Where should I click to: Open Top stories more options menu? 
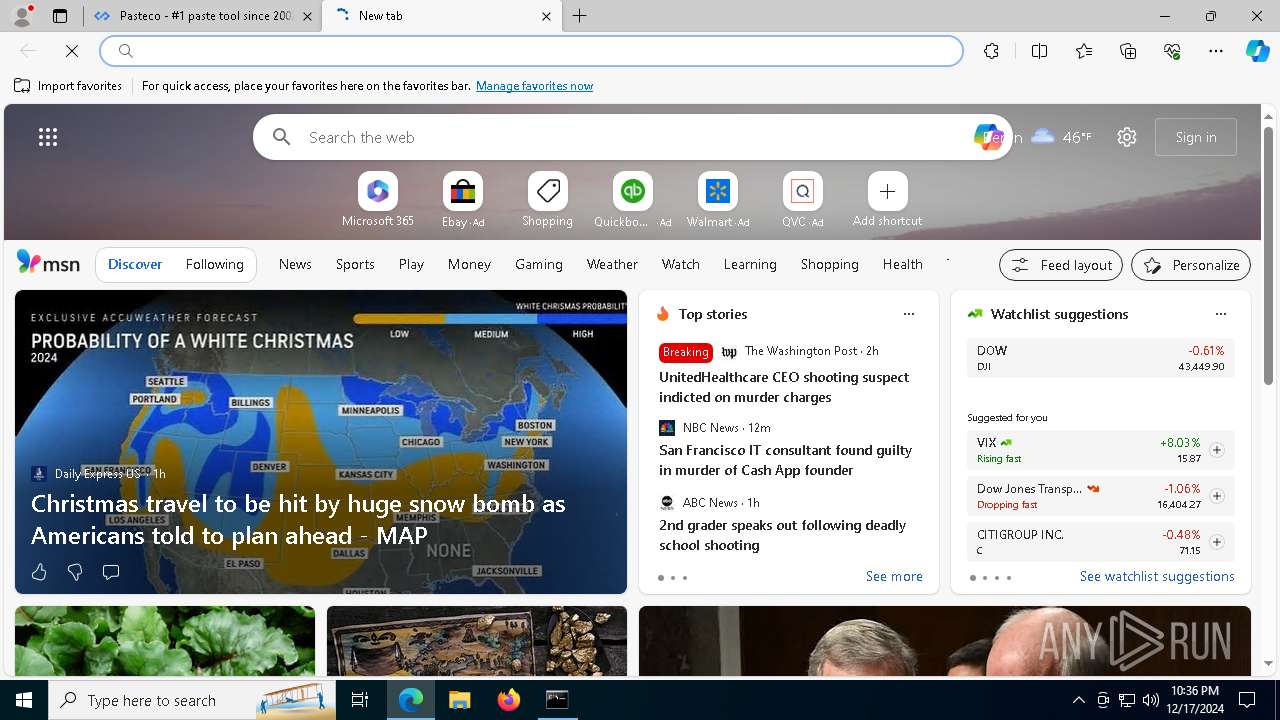(908, 314)
